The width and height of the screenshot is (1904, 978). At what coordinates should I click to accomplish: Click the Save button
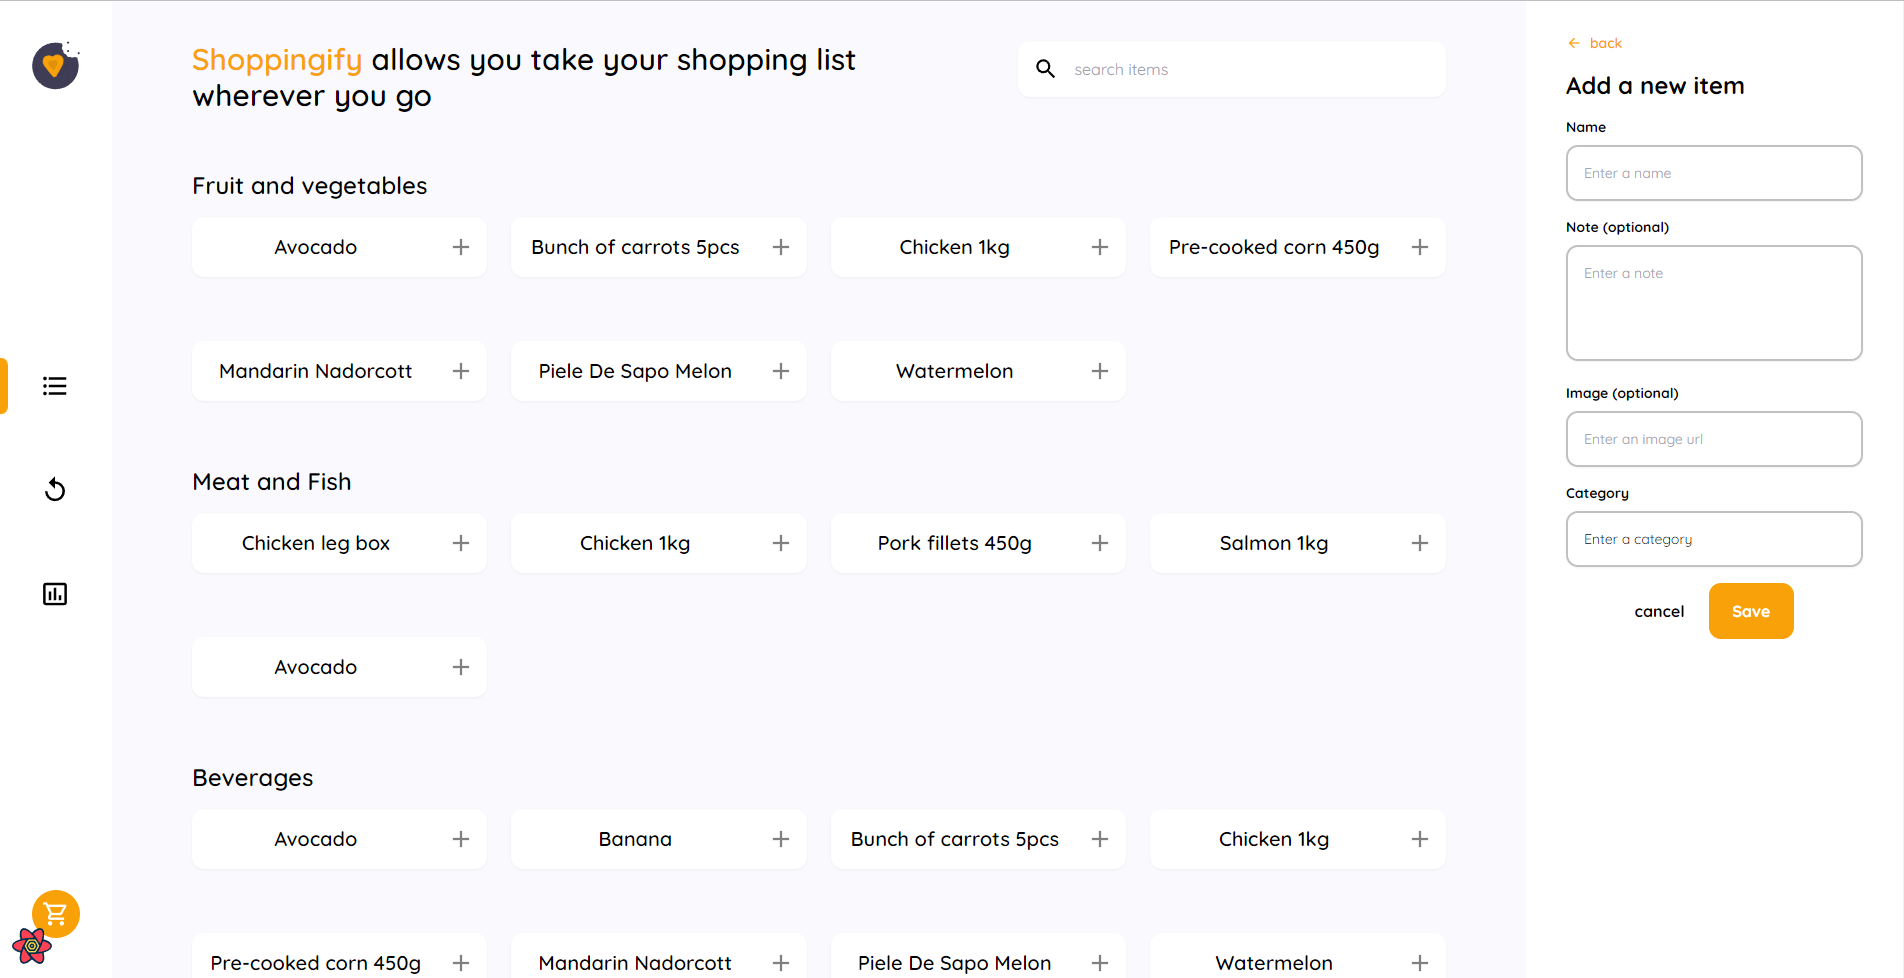[1751, 611]
